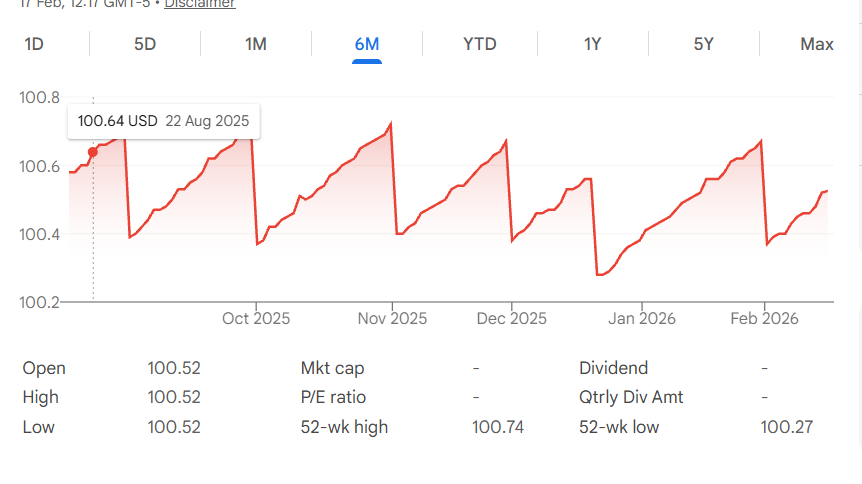Image resolution: width=862 pixels, height=484 pixels.
Task: Select the 1Y time range
Action: point(593,44)
